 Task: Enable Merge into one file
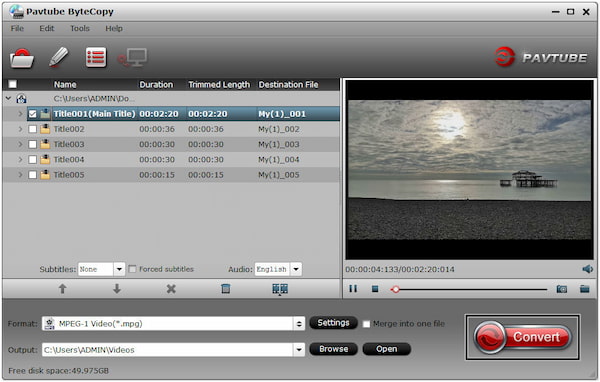click(366, 324)
